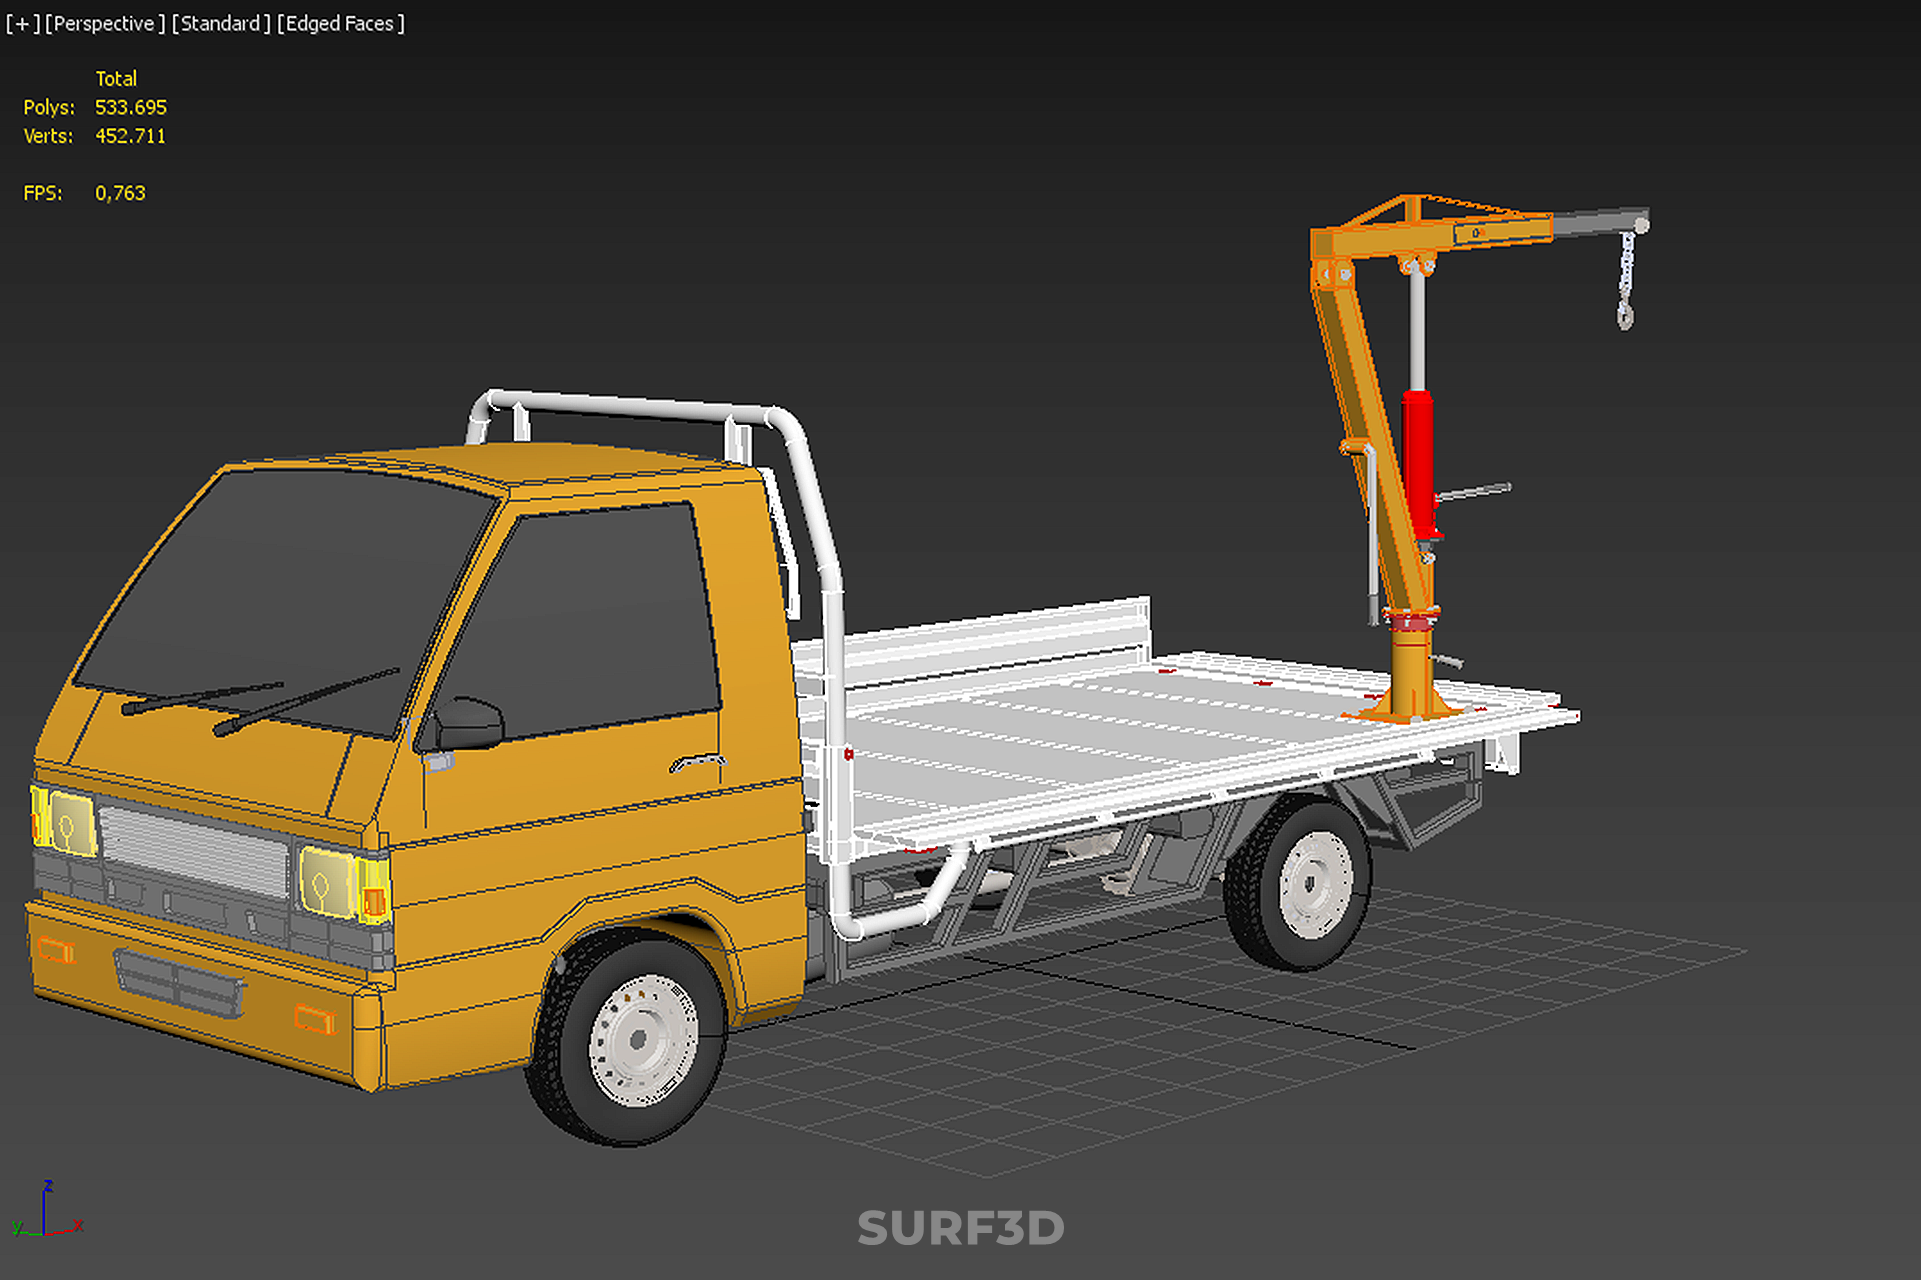Click the Verts count statistic
Screen dimensions: 1921x1280
point(130,136)
